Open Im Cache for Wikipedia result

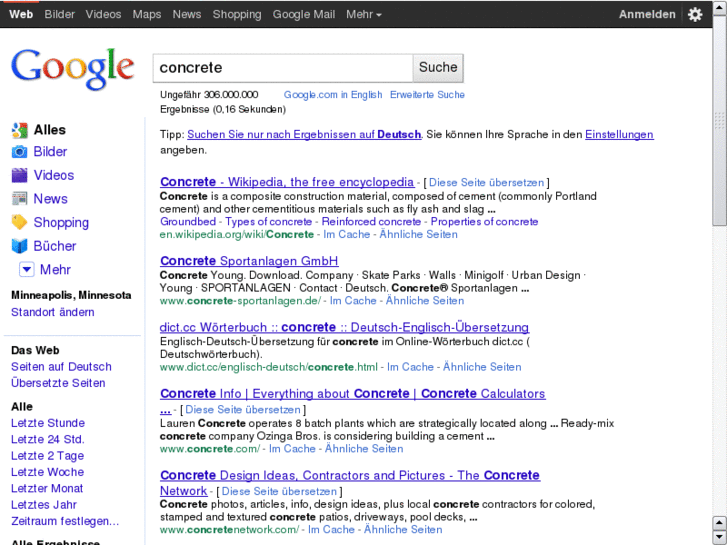pyautogui.click(x=346, y=234)
